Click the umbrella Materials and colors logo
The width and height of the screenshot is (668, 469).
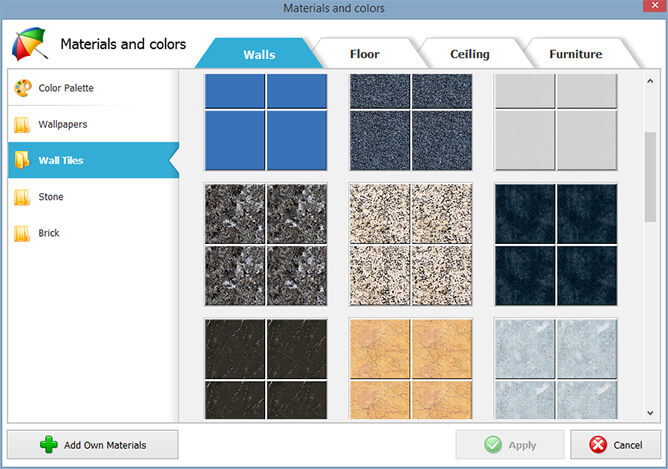[29, 45]
